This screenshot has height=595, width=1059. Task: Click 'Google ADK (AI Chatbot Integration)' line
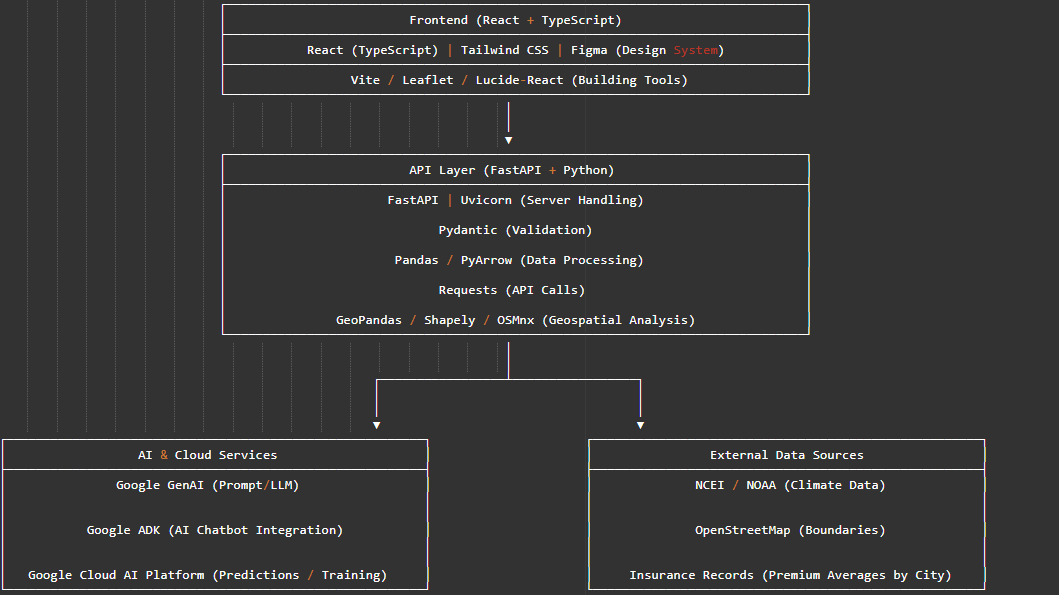tap(215, 530)
